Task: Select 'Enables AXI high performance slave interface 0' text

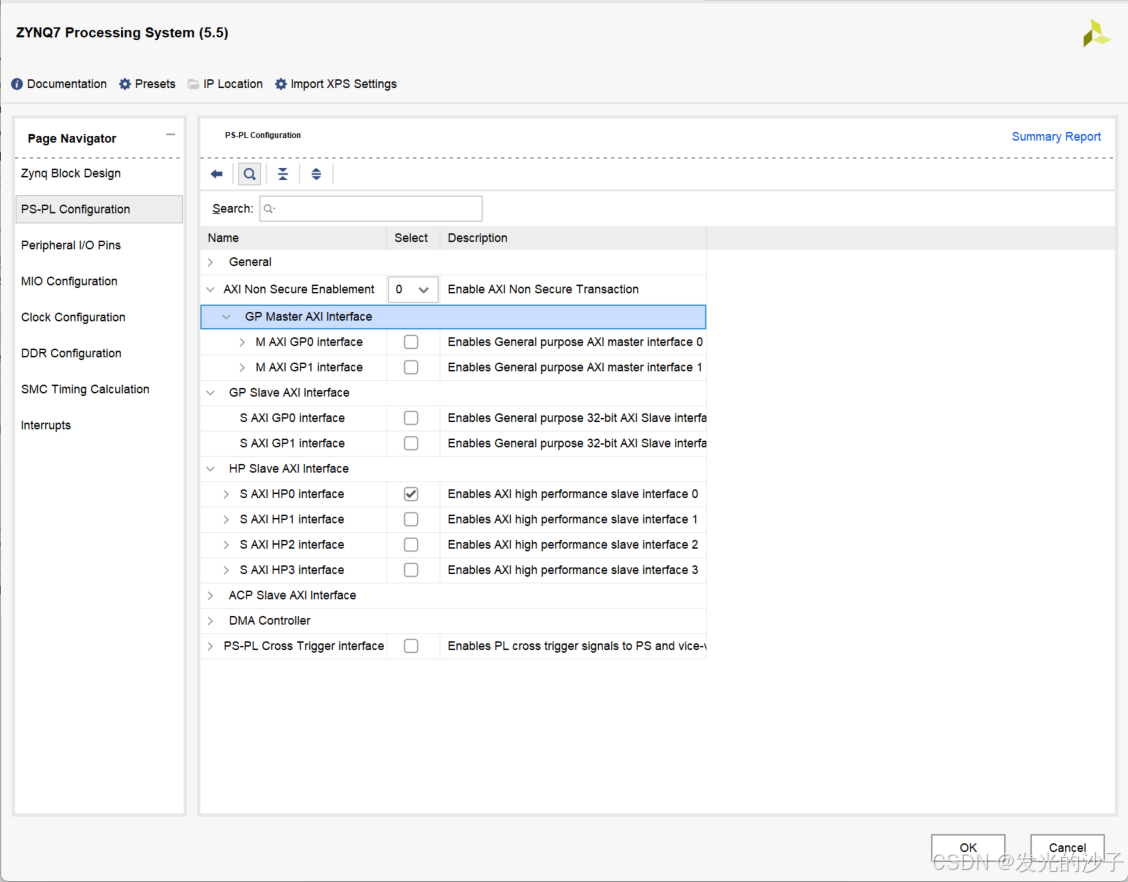Action: (573, 494)
